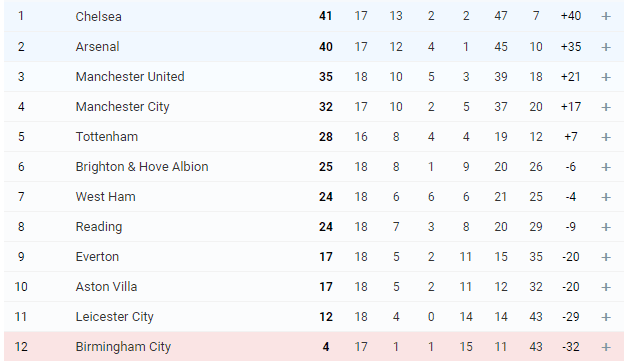This screenshot has width=624, height=361.
Task: Click plus icon in Manchester City row
Action: (606, 107)
